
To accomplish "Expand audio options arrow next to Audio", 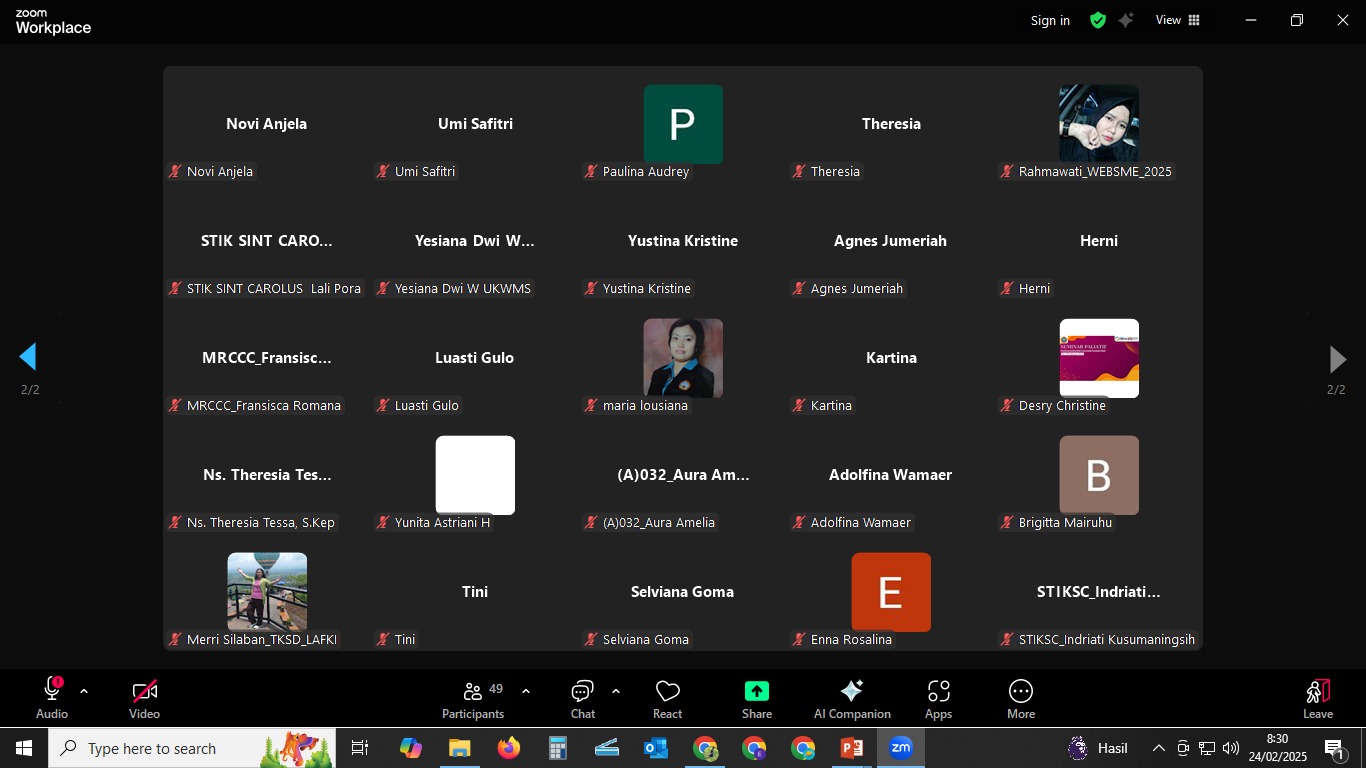I will (84, 691).
